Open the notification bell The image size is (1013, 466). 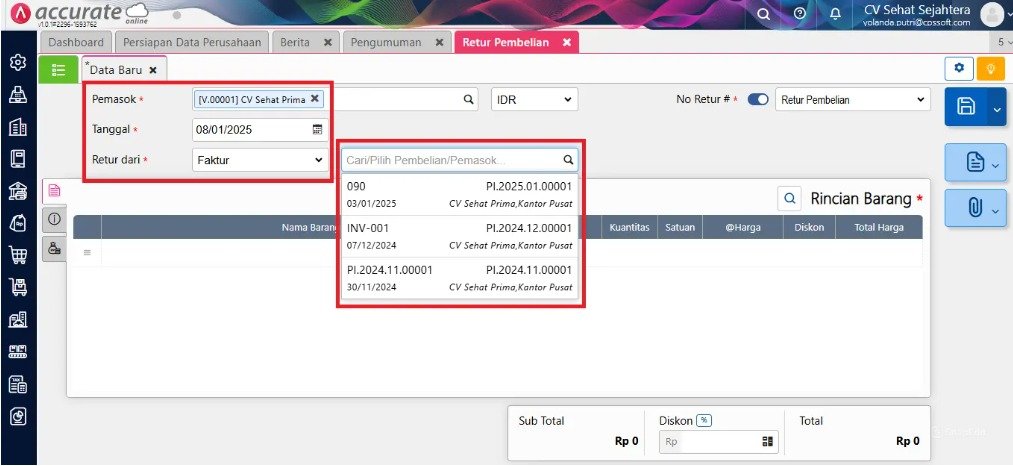coord(835,14)
